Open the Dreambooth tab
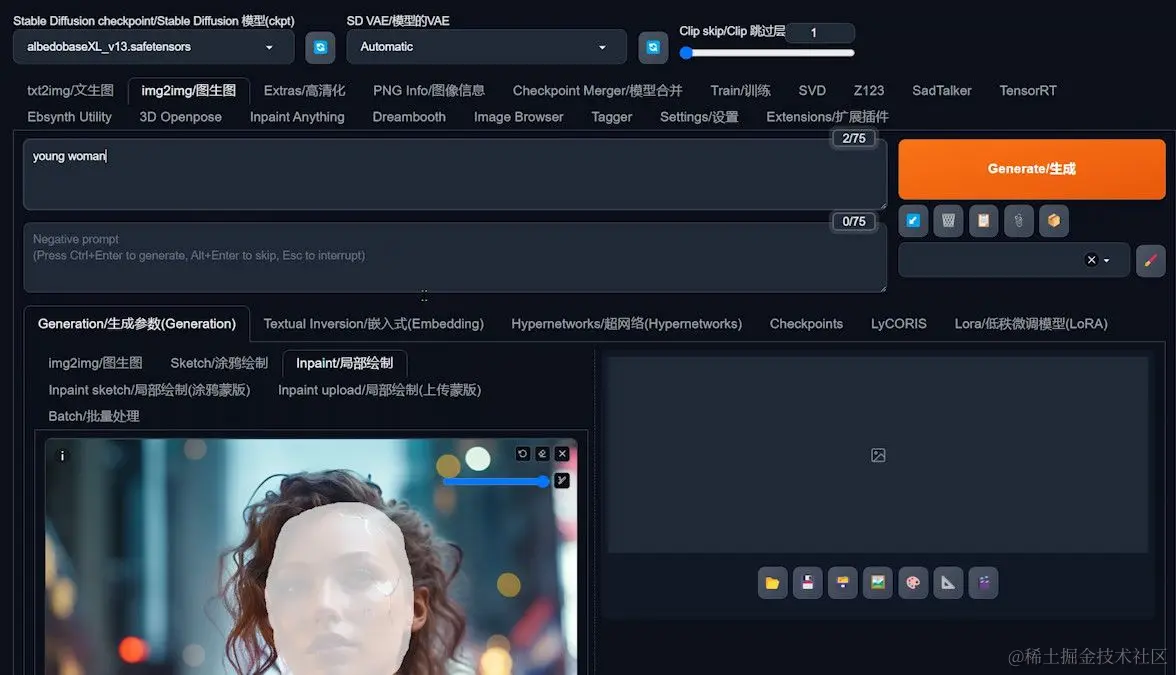 pyautogui.click(x=409, y=117)
